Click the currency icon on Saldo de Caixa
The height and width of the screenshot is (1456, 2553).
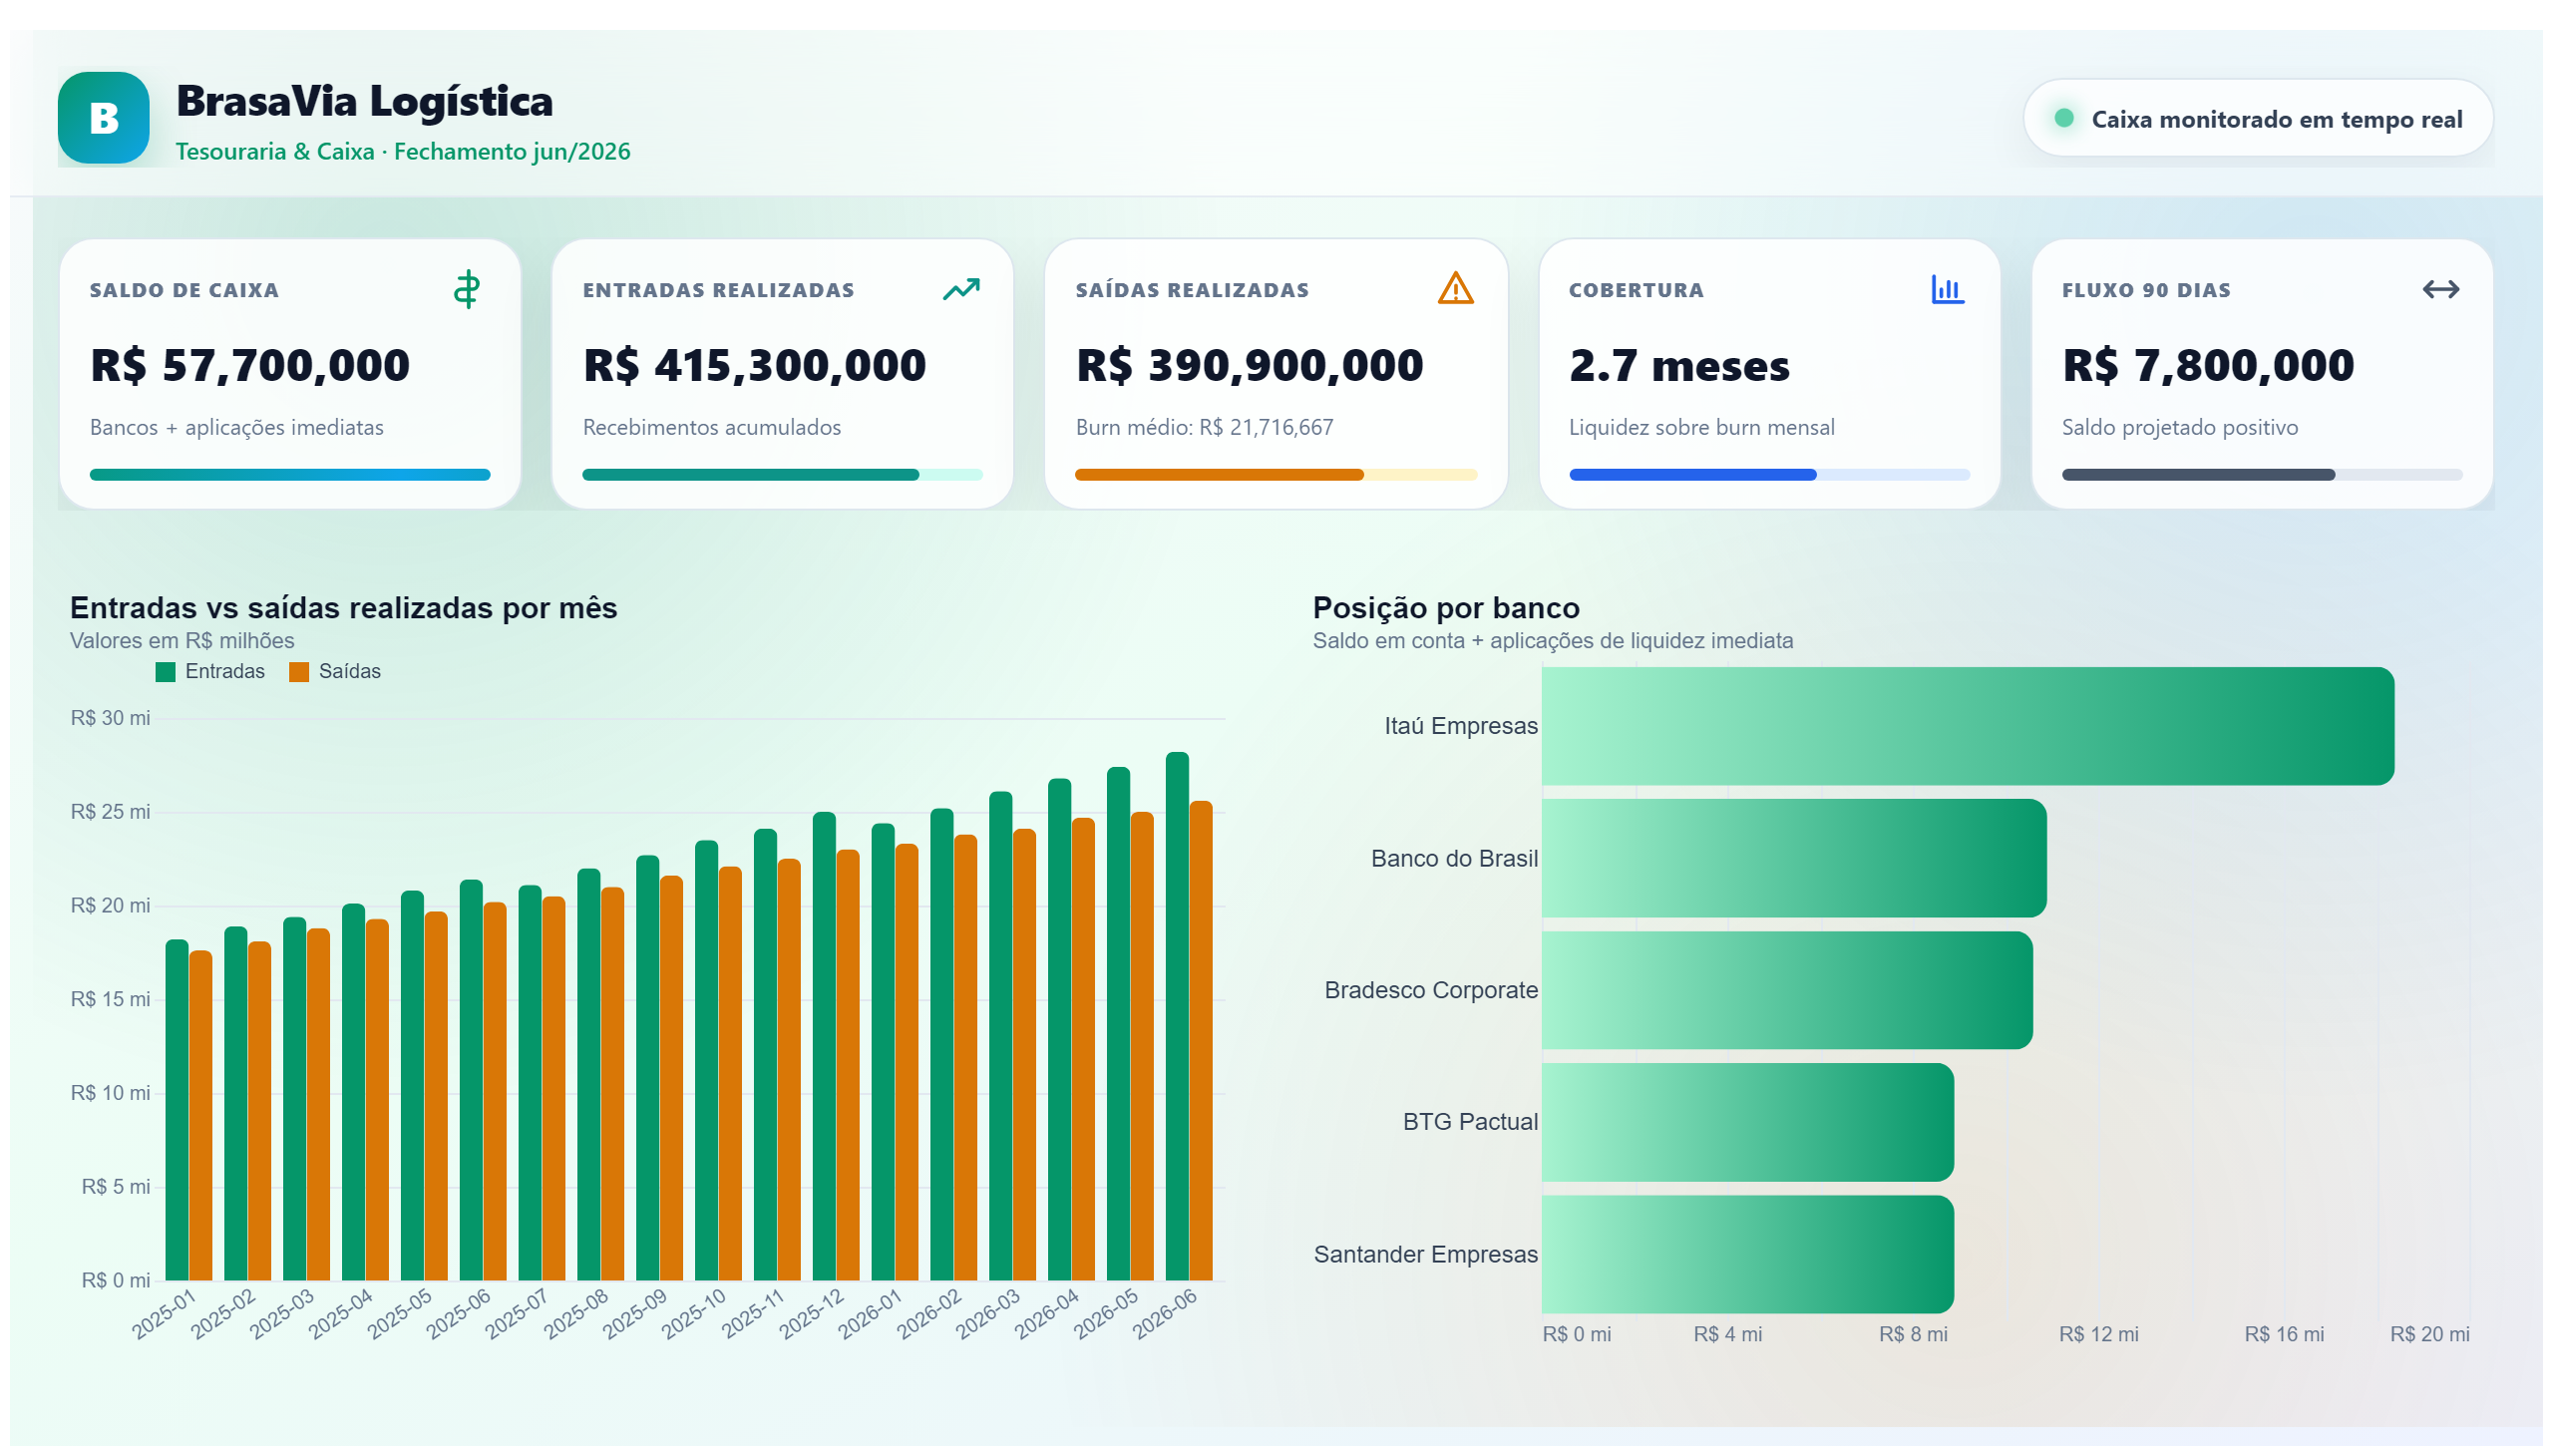(466, 290)
